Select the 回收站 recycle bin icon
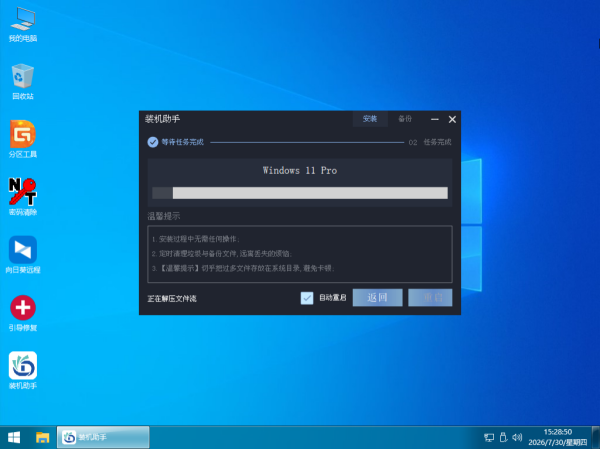 (x=23, y=82)
